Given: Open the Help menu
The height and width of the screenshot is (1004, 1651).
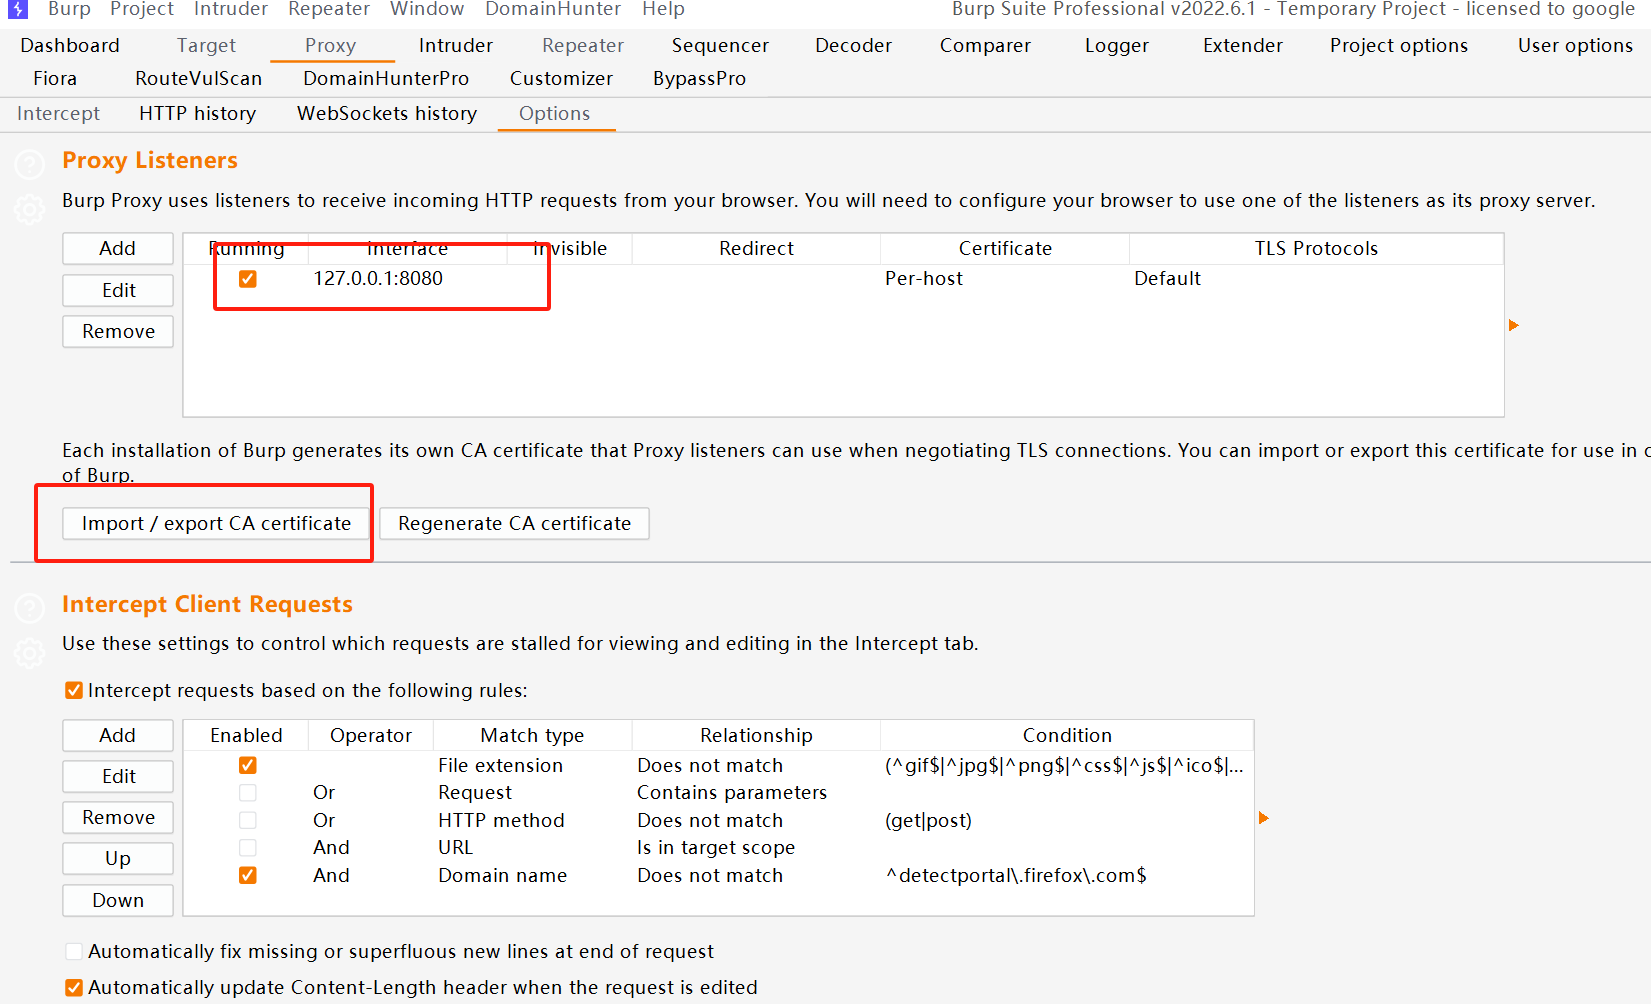Looking at the screenshot, I should [x=663, y=9].
